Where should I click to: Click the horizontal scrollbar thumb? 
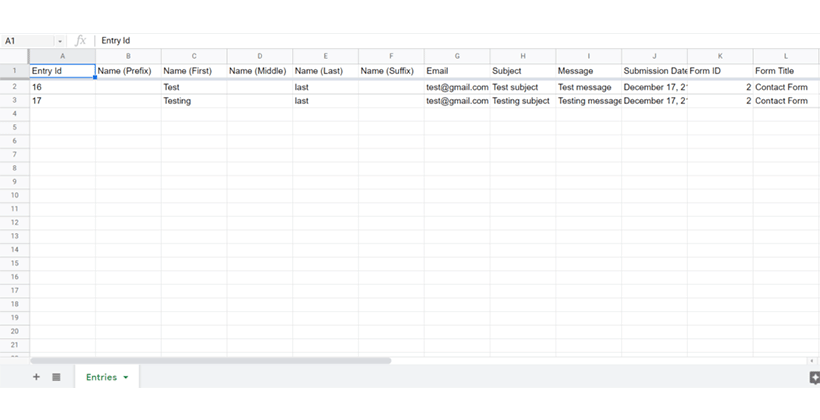211,360
